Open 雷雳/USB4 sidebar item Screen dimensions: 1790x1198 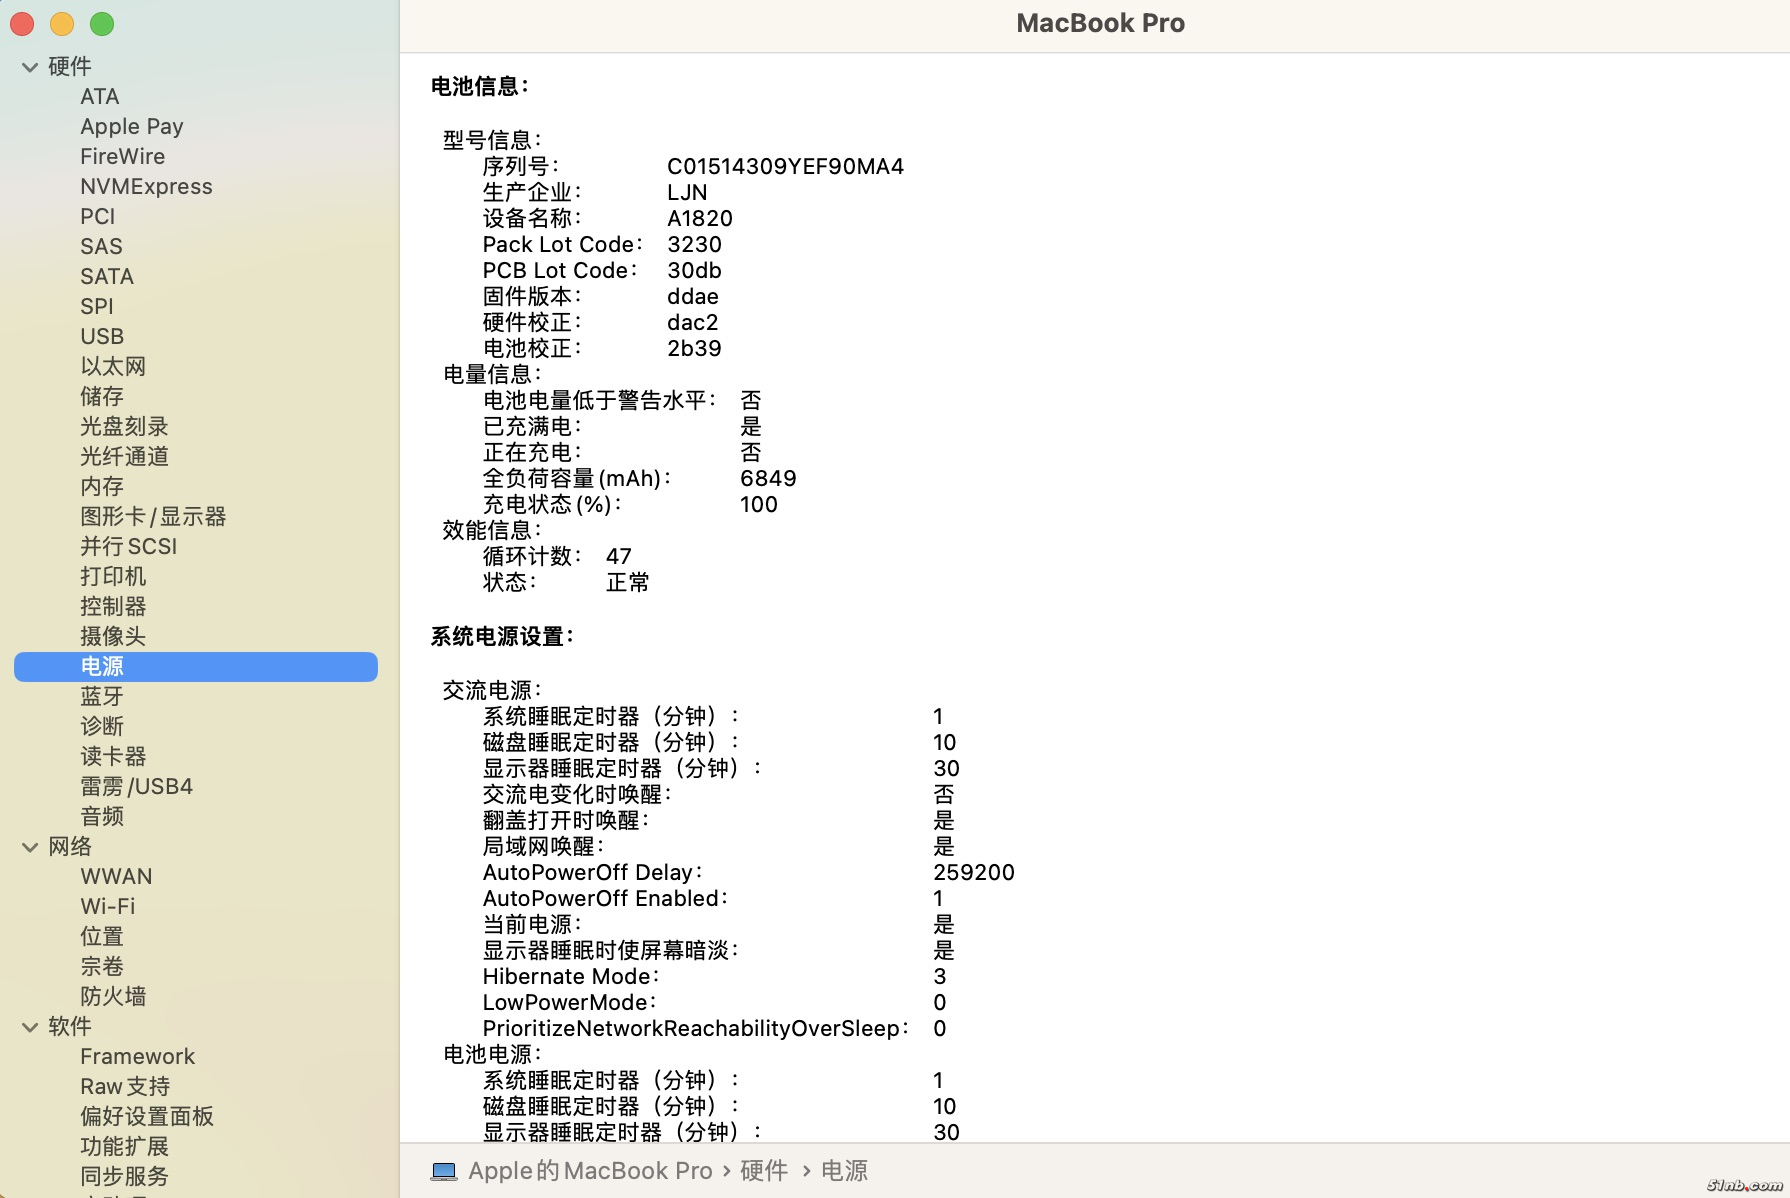(136, 786)
